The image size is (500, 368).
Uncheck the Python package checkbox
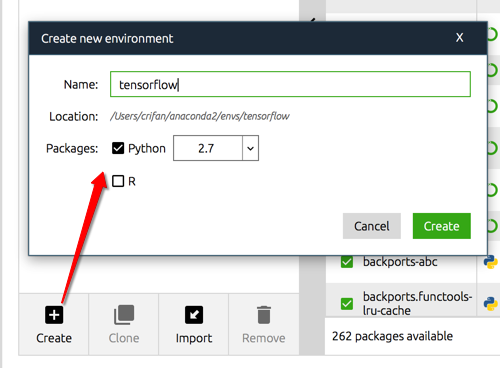tap(118, 148)
